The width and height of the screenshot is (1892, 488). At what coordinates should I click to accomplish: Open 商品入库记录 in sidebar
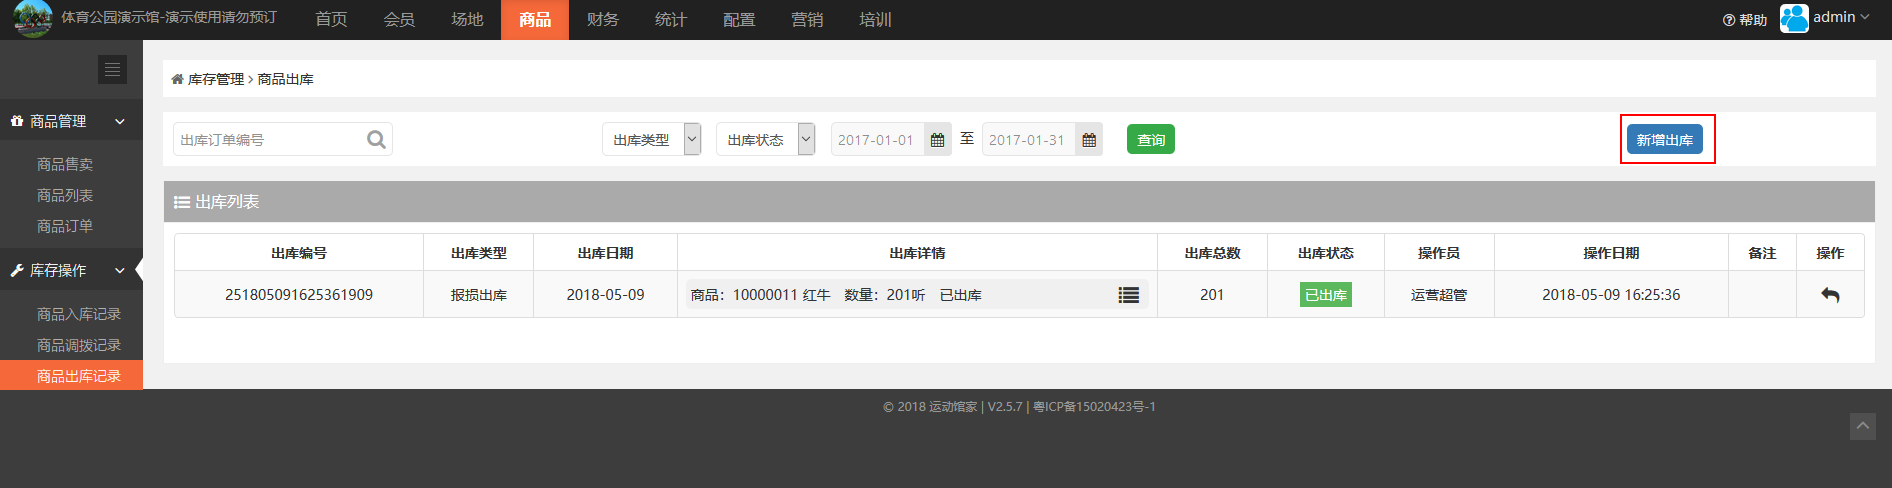pyautogui.click(x=79, y=314)
